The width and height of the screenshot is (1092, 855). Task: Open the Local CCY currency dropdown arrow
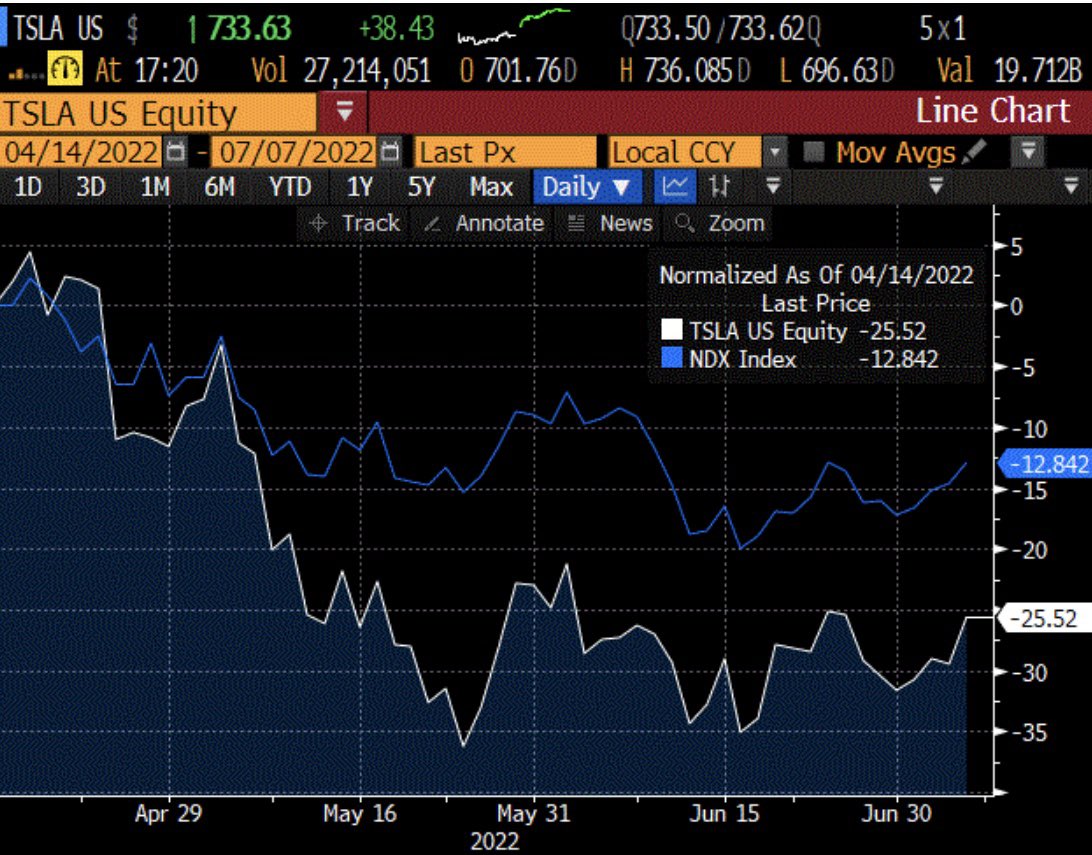pos(774,152)
